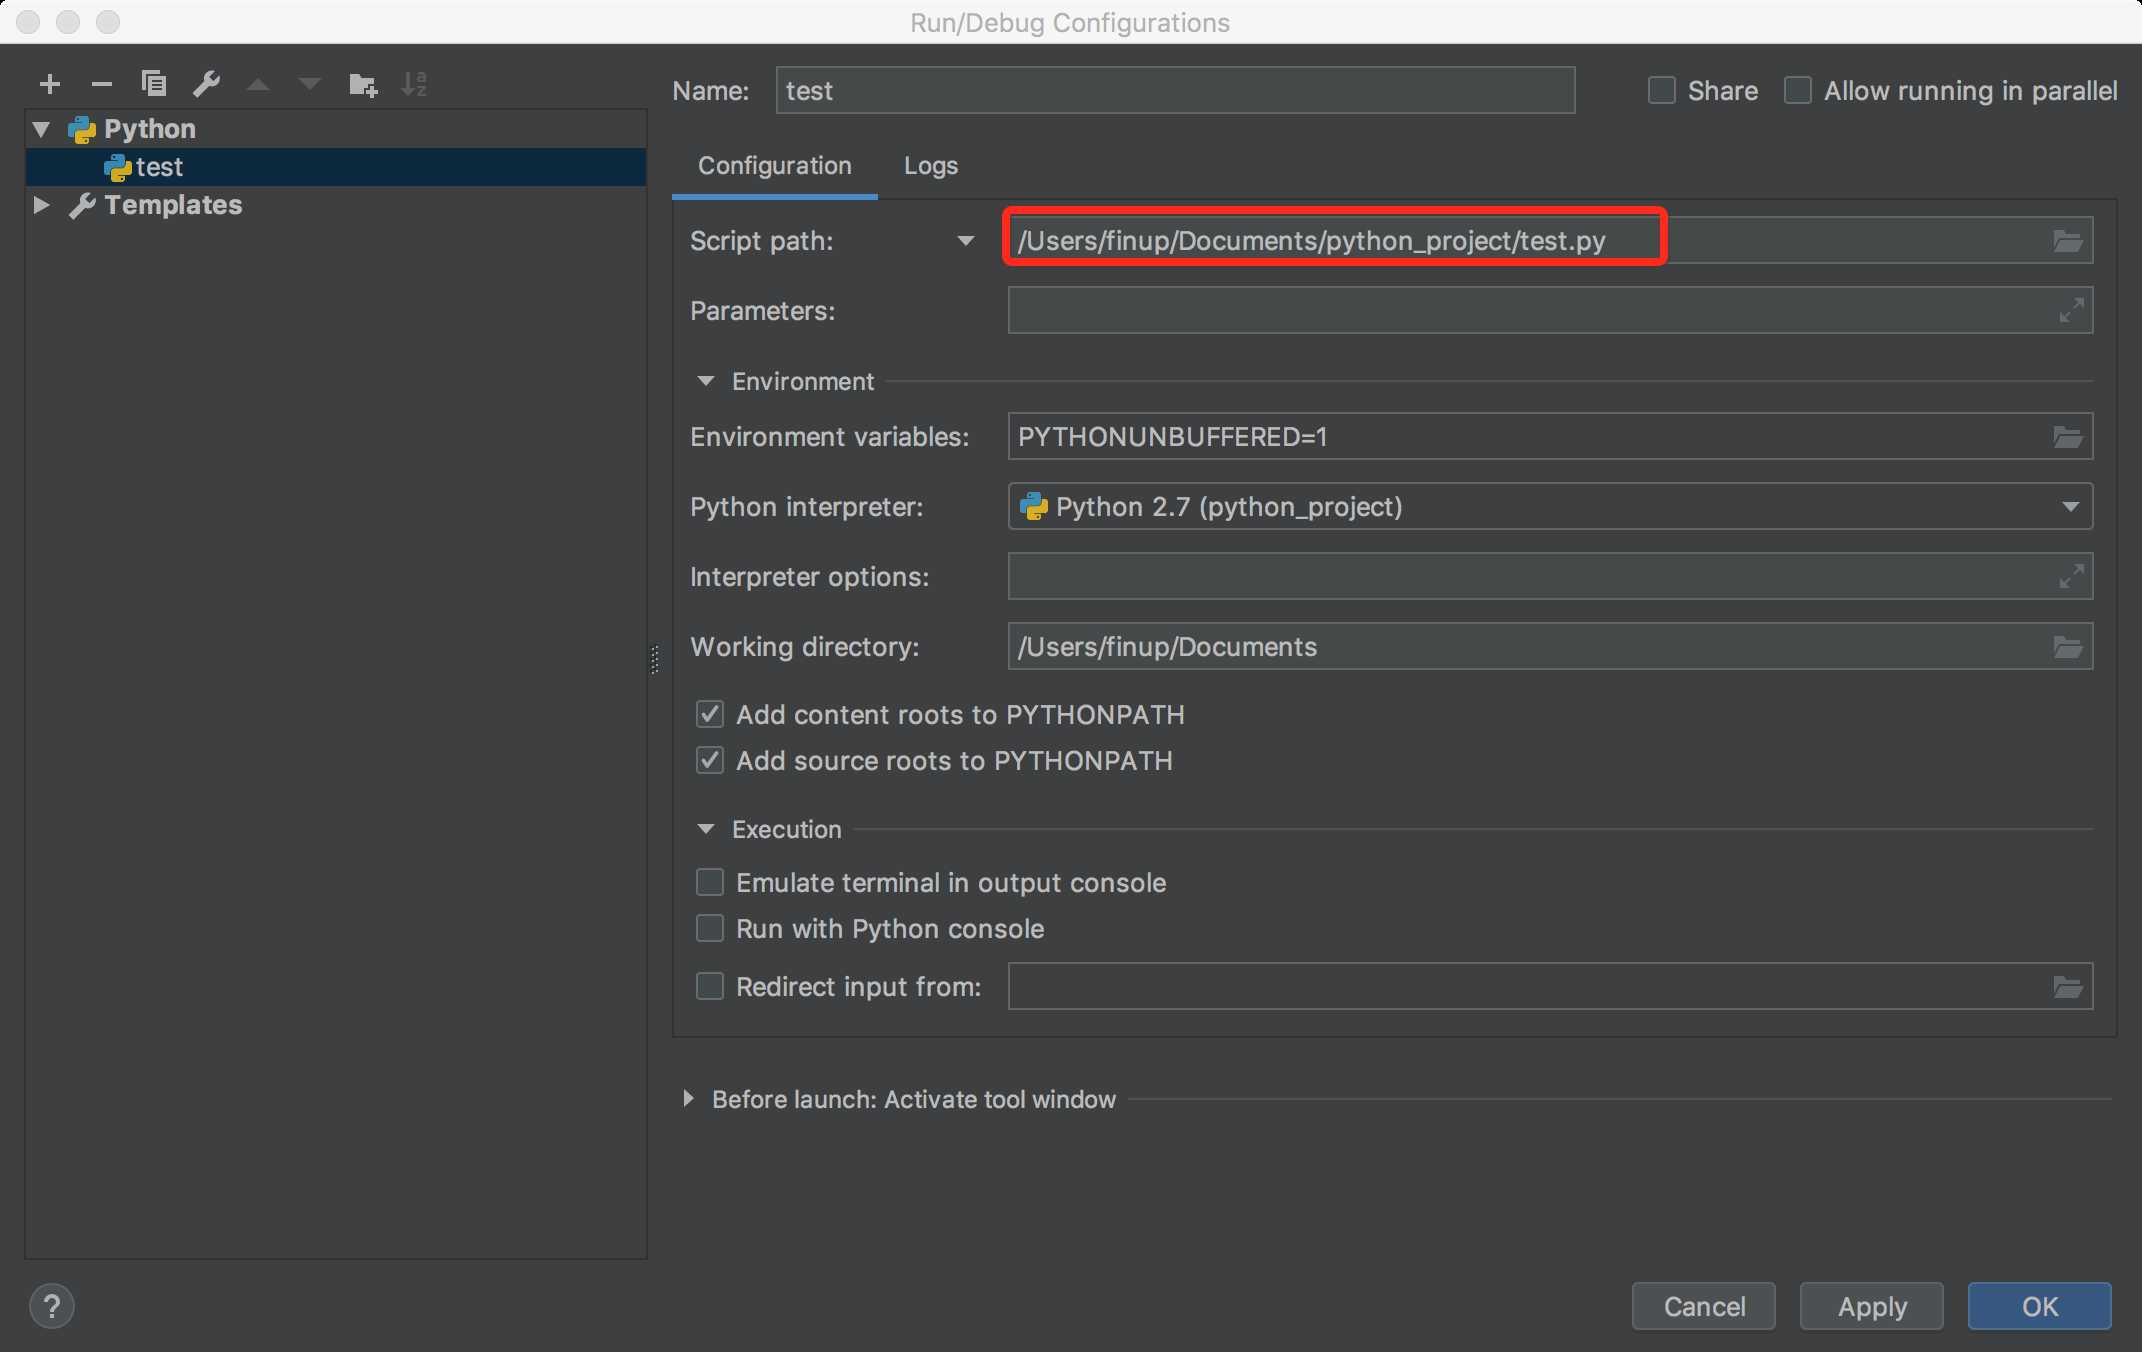Toggle Add content roots to PYTHONPATH

(x=707, y=712)
